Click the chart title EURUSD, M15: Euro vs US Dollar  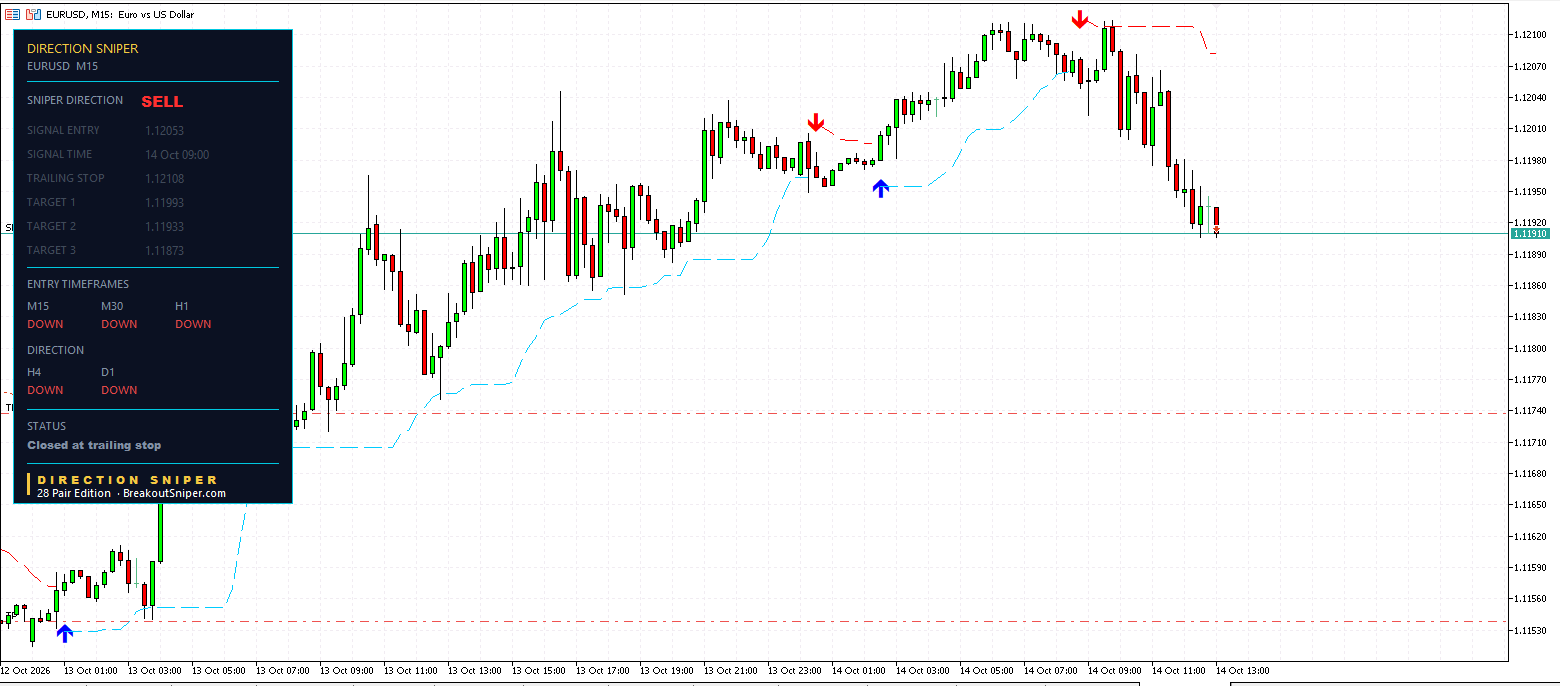(x=120, y=15)
